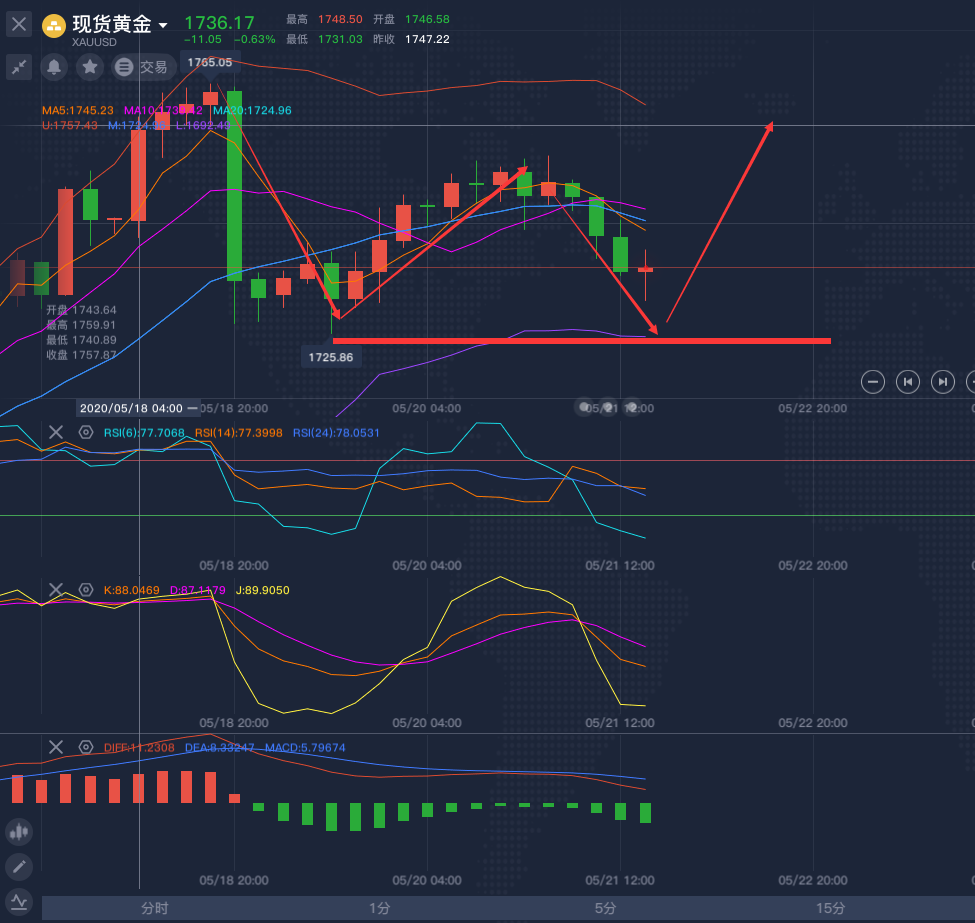Select the candlestick chart type icon

point(19,831)
